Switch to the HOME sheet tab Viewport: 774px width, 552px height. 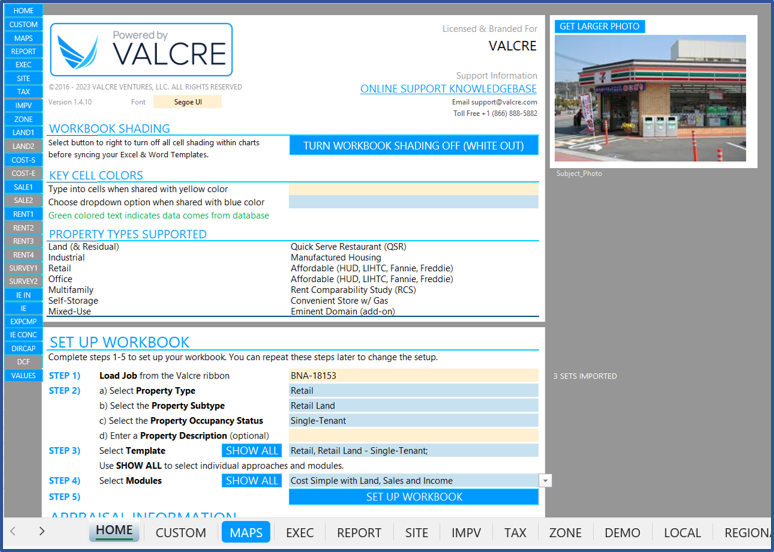(114, 531)
